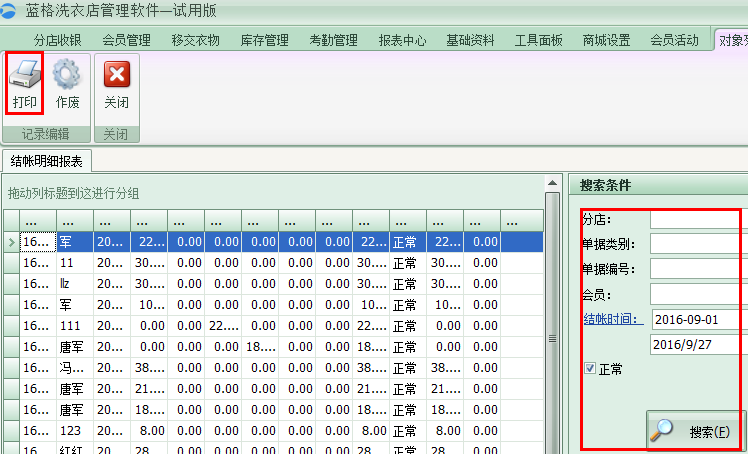Image resolution: width=748 pixels, height=454 pixels.
Task: Open the 库存管理 menu tab
Action: (x=264, y=41)
